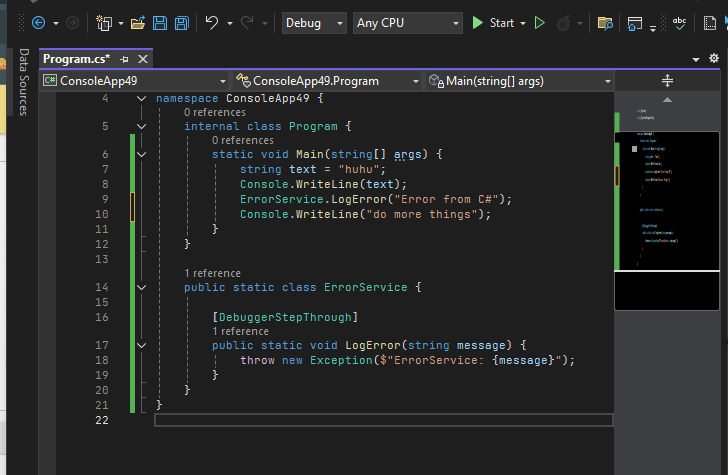Open the Hot Reload dropdown arrow
The width and height of the screenshot is (728, 475).
click(579, 23)
